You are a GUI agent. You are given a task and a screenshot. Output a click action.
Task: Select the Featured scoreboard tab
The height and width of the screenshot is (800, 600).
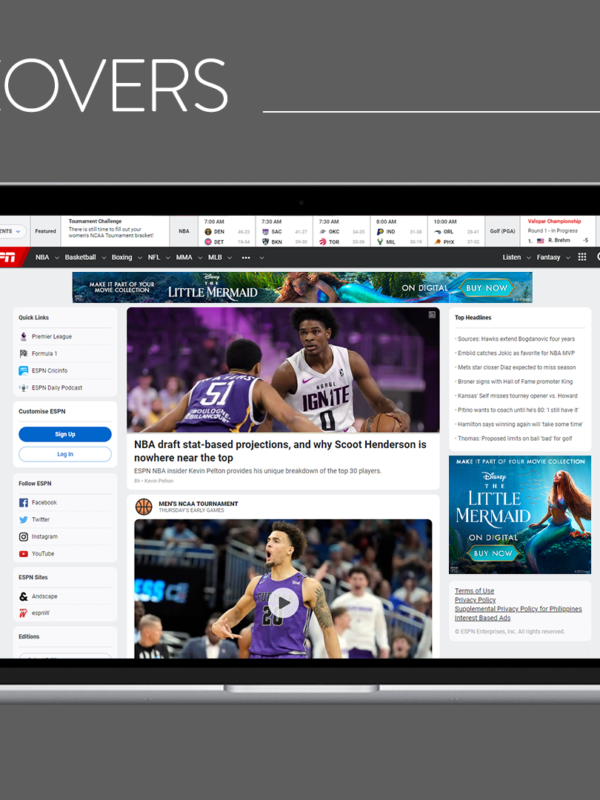click(45, 231)
